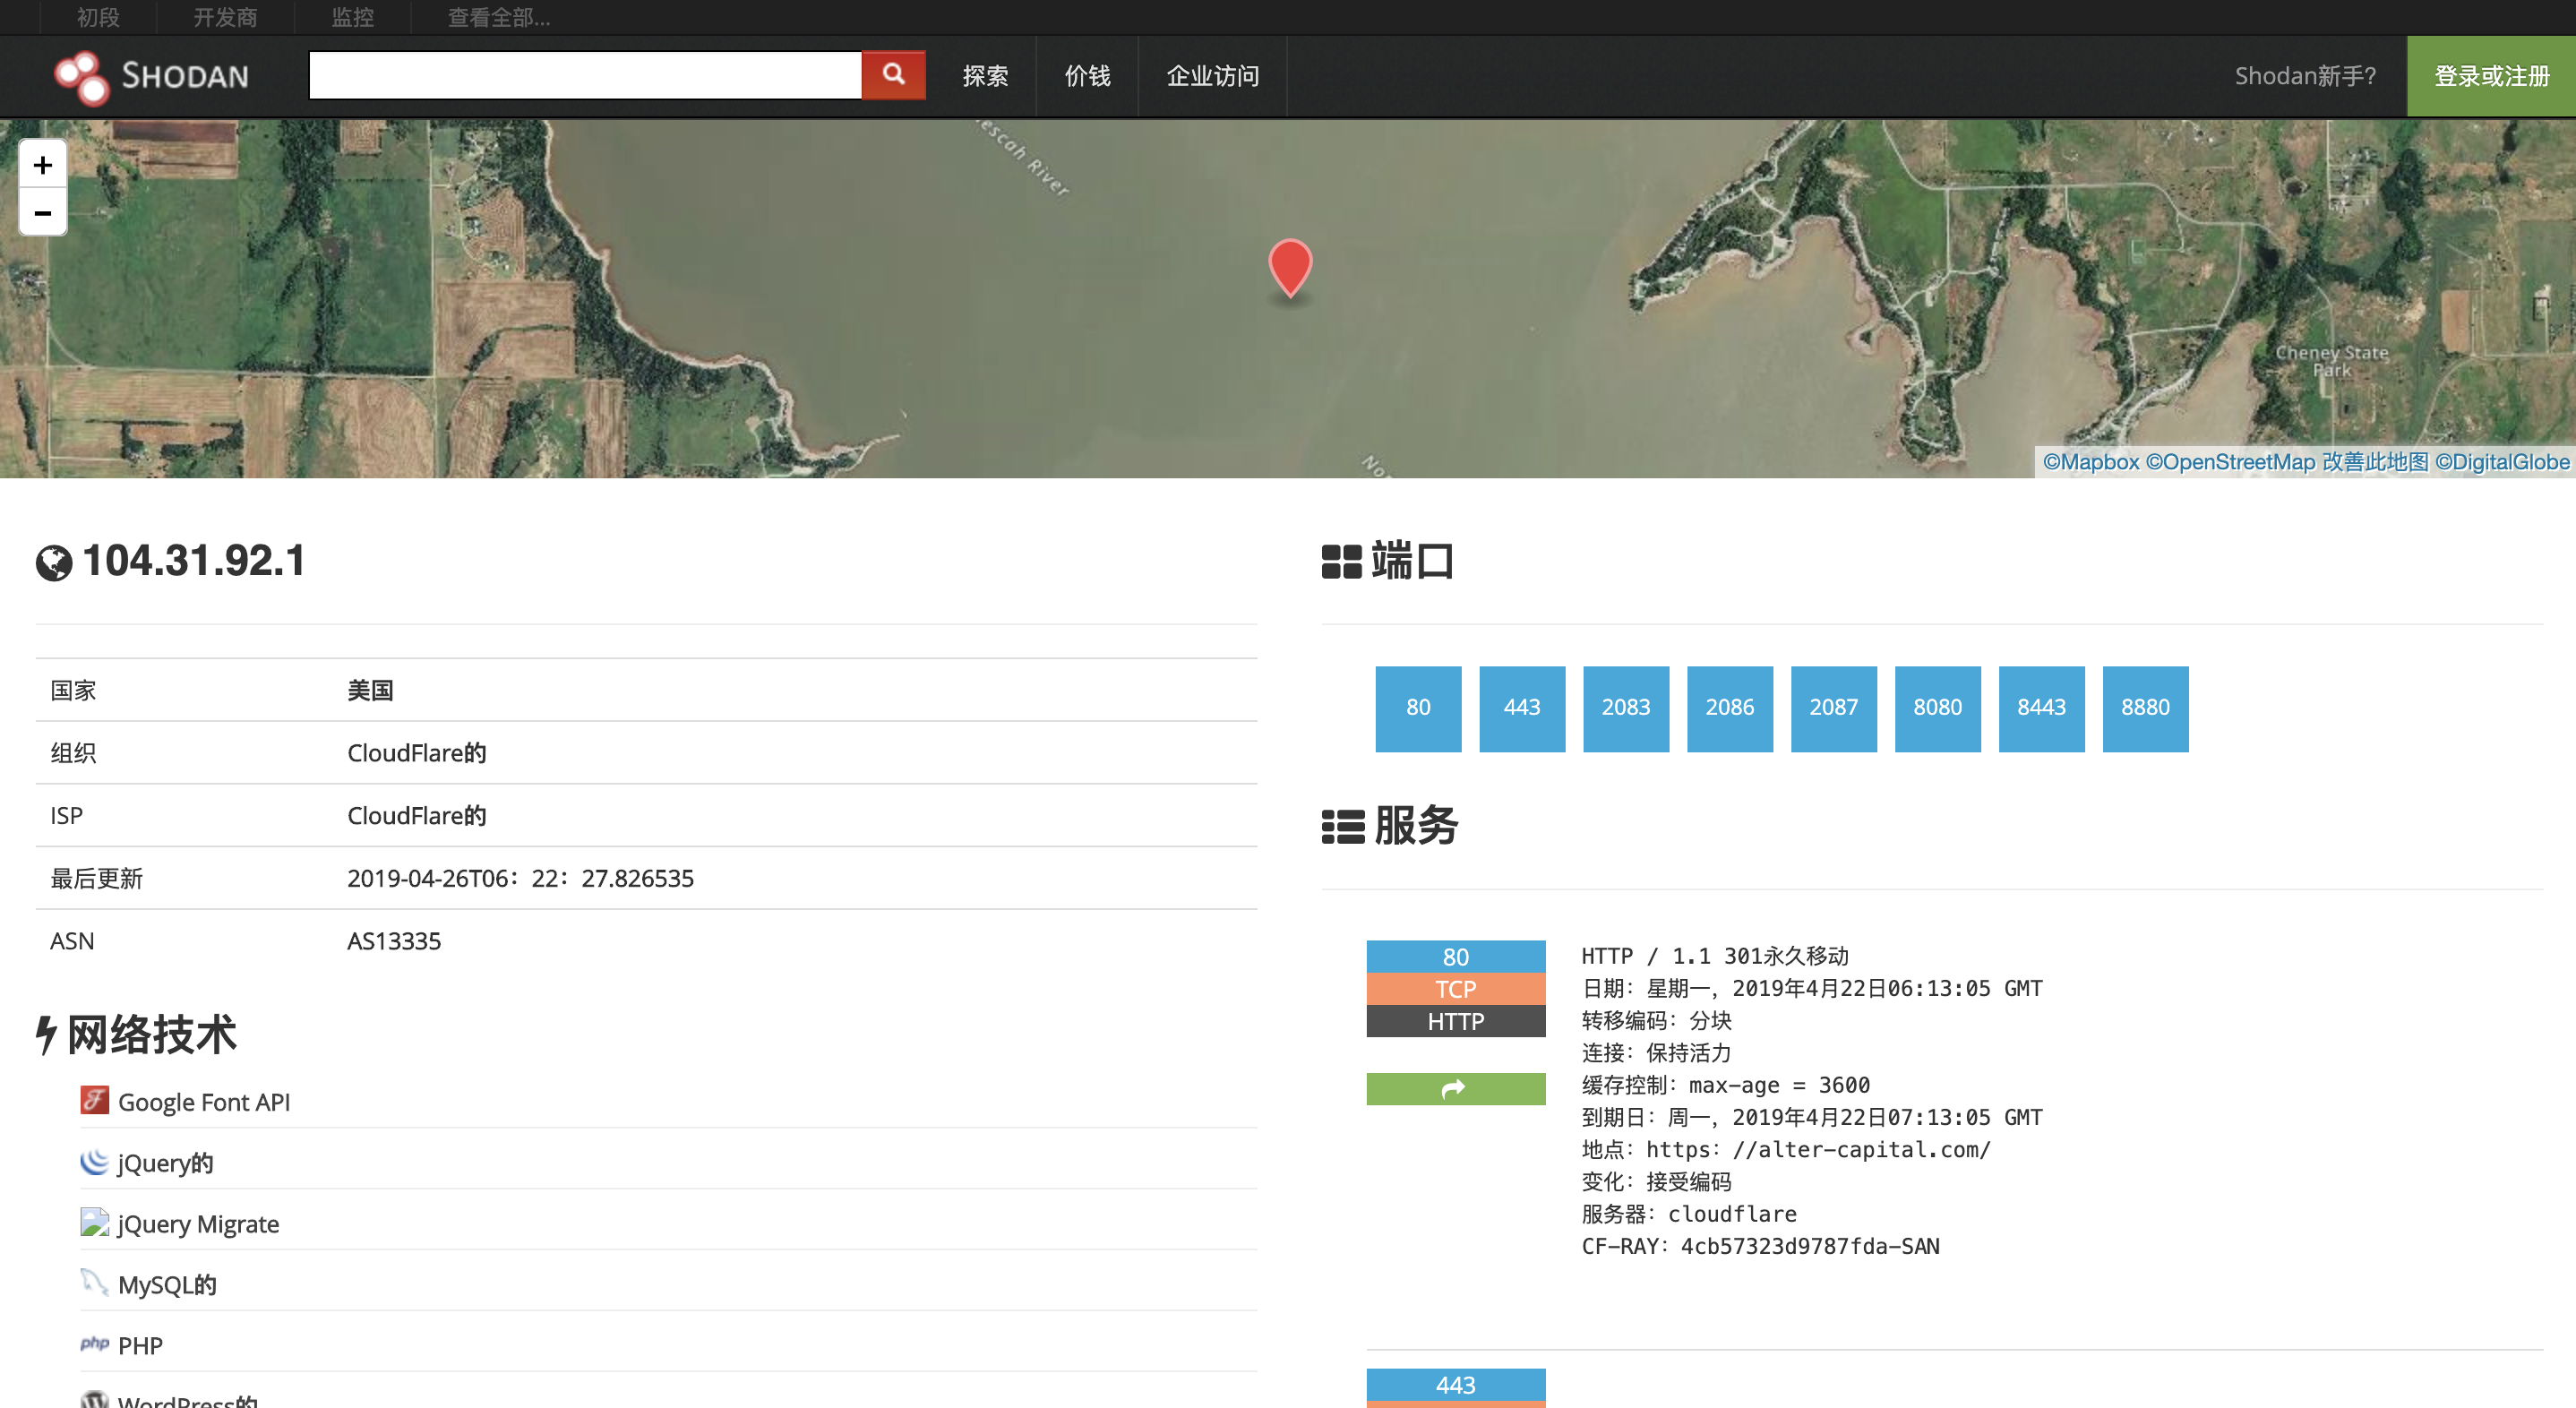
Task: Click the Shodan新手? link
Action: click(2305, 76)
